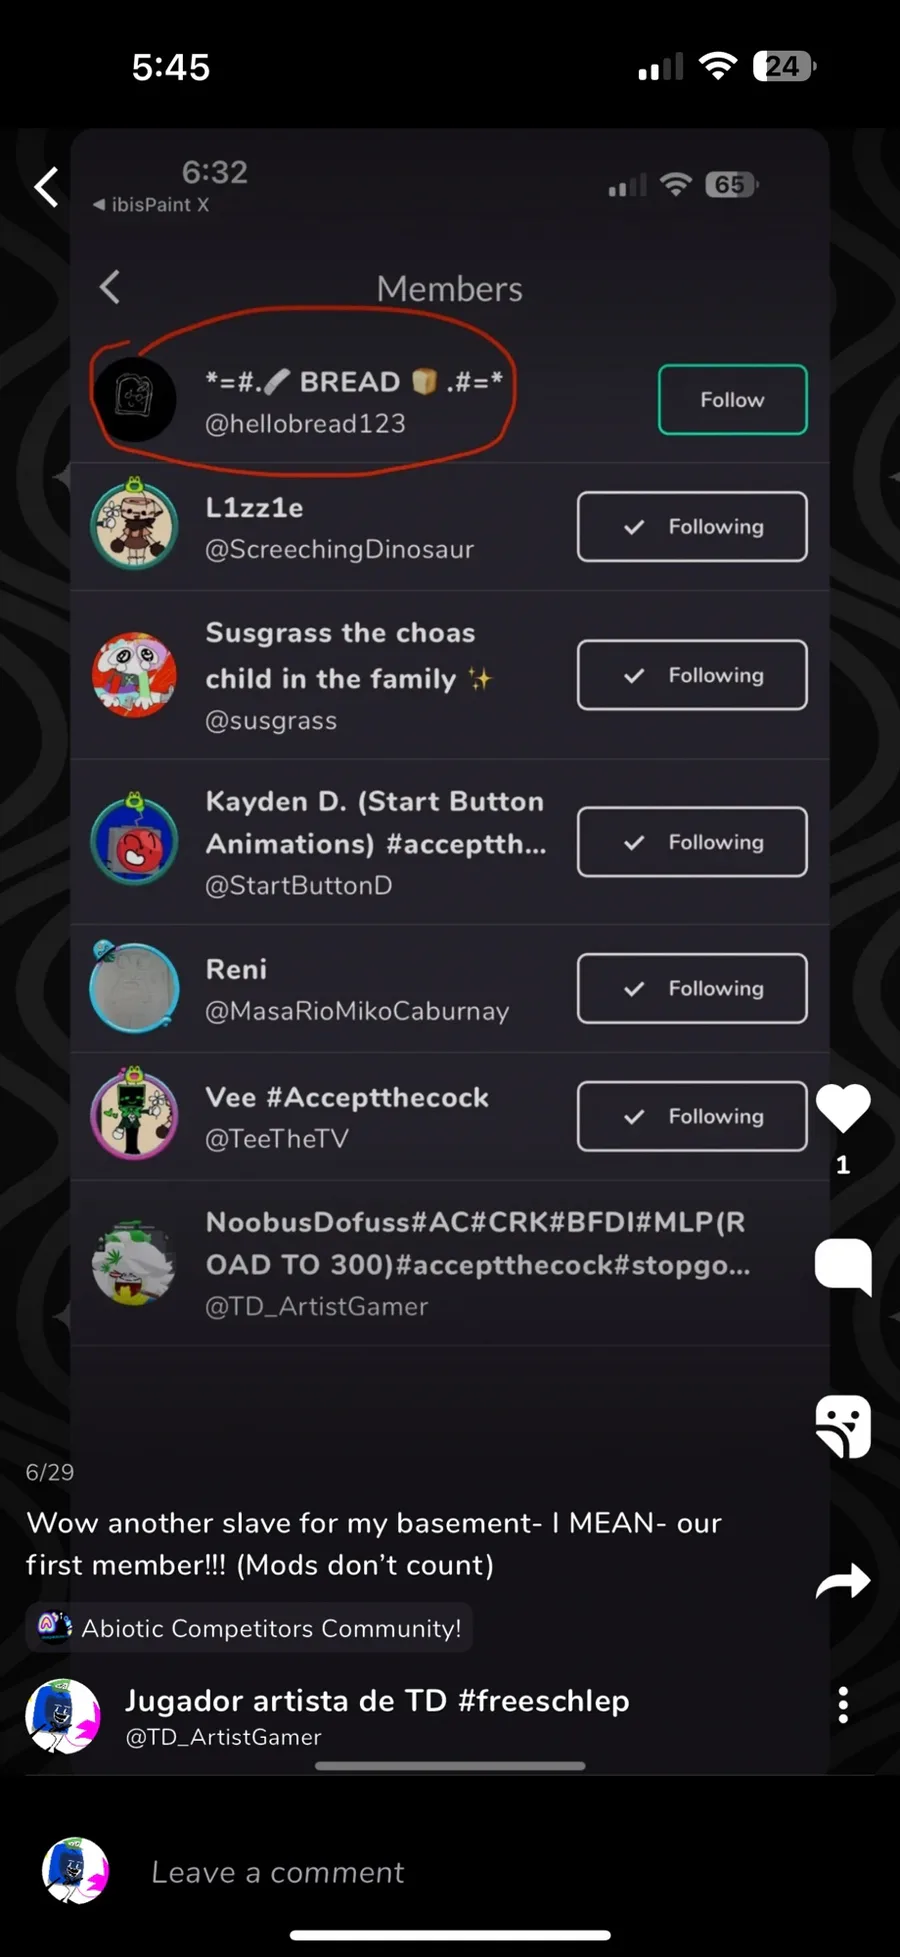Open the three-dot more options menu
Screen dimensions: 900x1957
pyautogui.click(x=843, y=1705)
